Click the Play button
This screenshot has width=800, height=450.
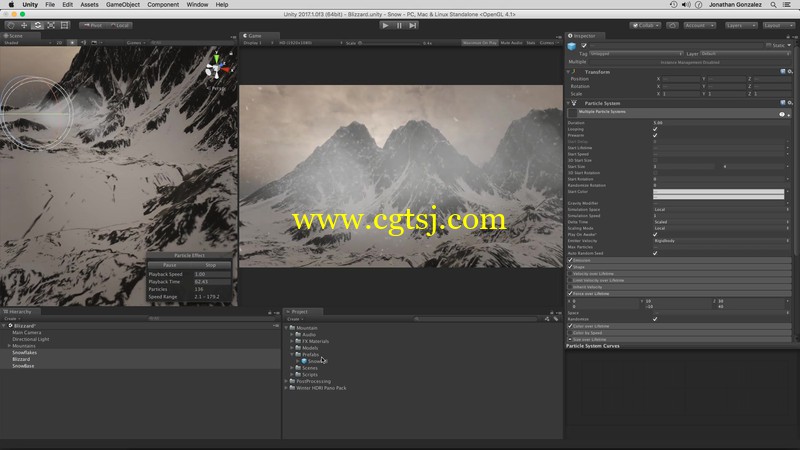click(x=385, y=25)
